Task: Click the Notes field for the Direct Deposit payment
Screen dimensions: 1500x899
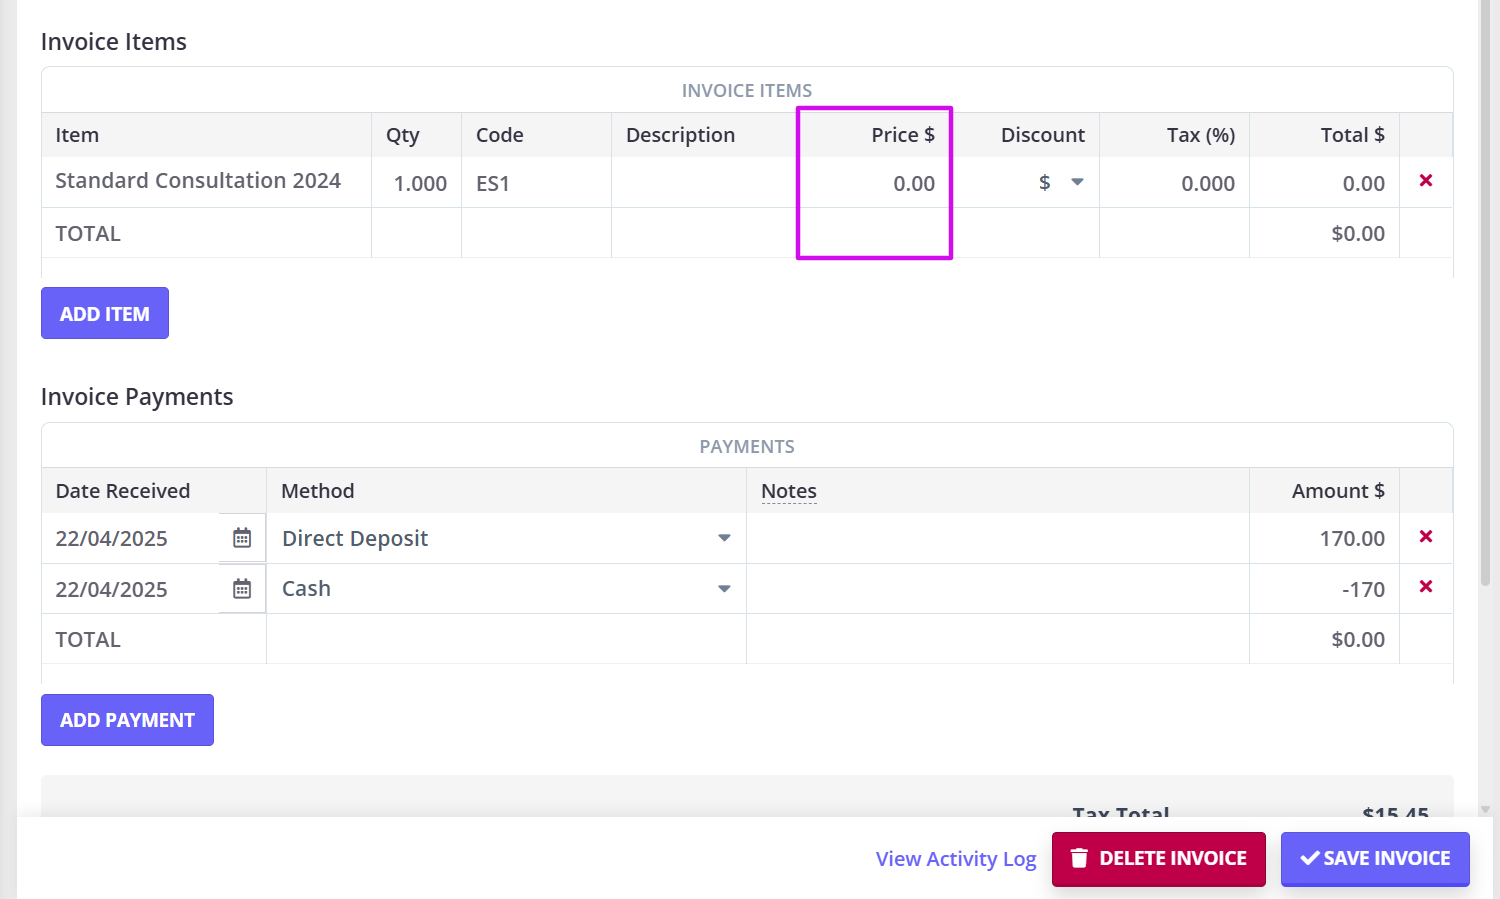Action: coord(995,537)
